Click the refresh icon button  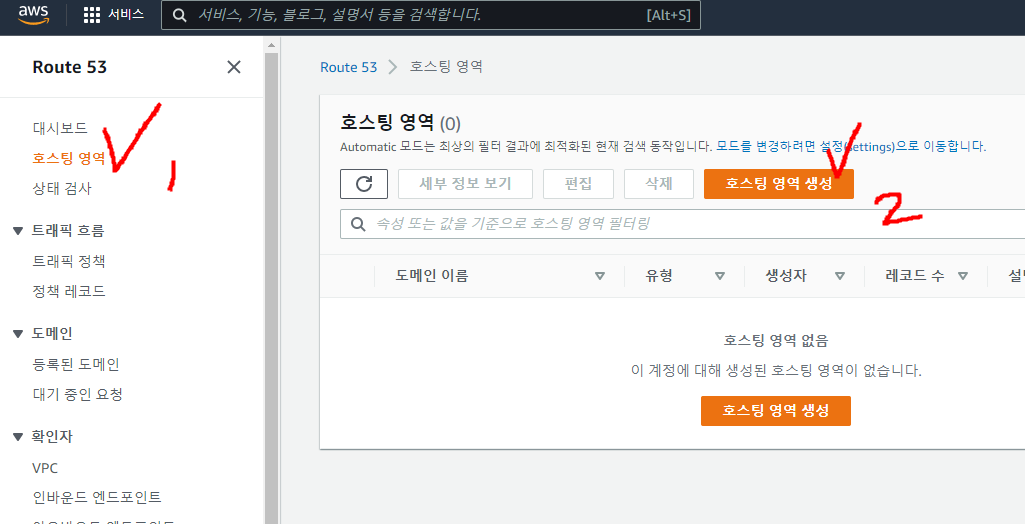click(x=364, y=184)
